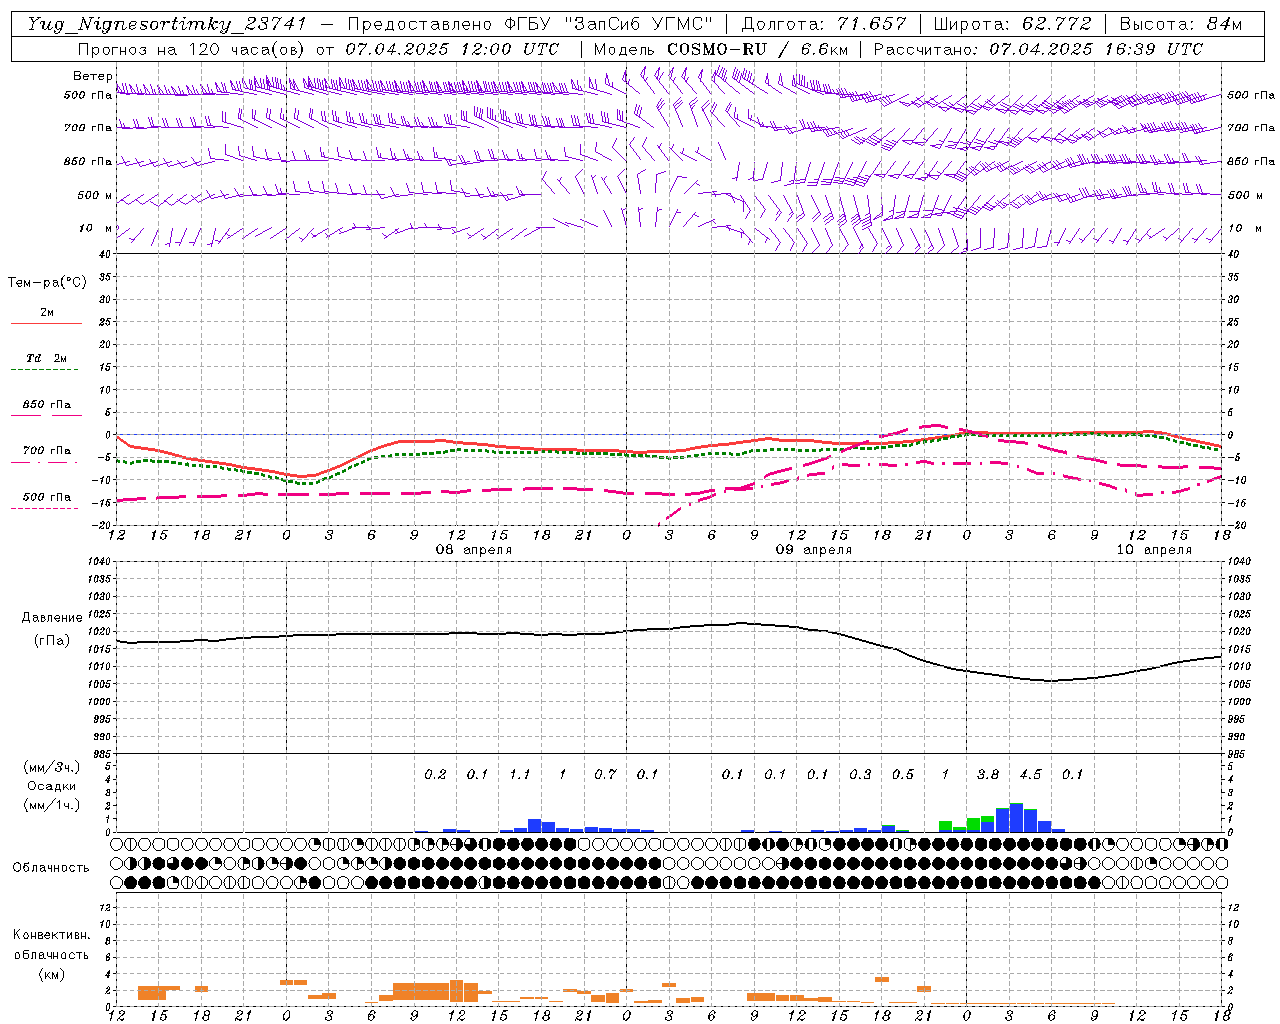The height and width of the screenshot is (1024, 1280).
Task: Click the Td 2м legend entry
Action: point(46,358)
